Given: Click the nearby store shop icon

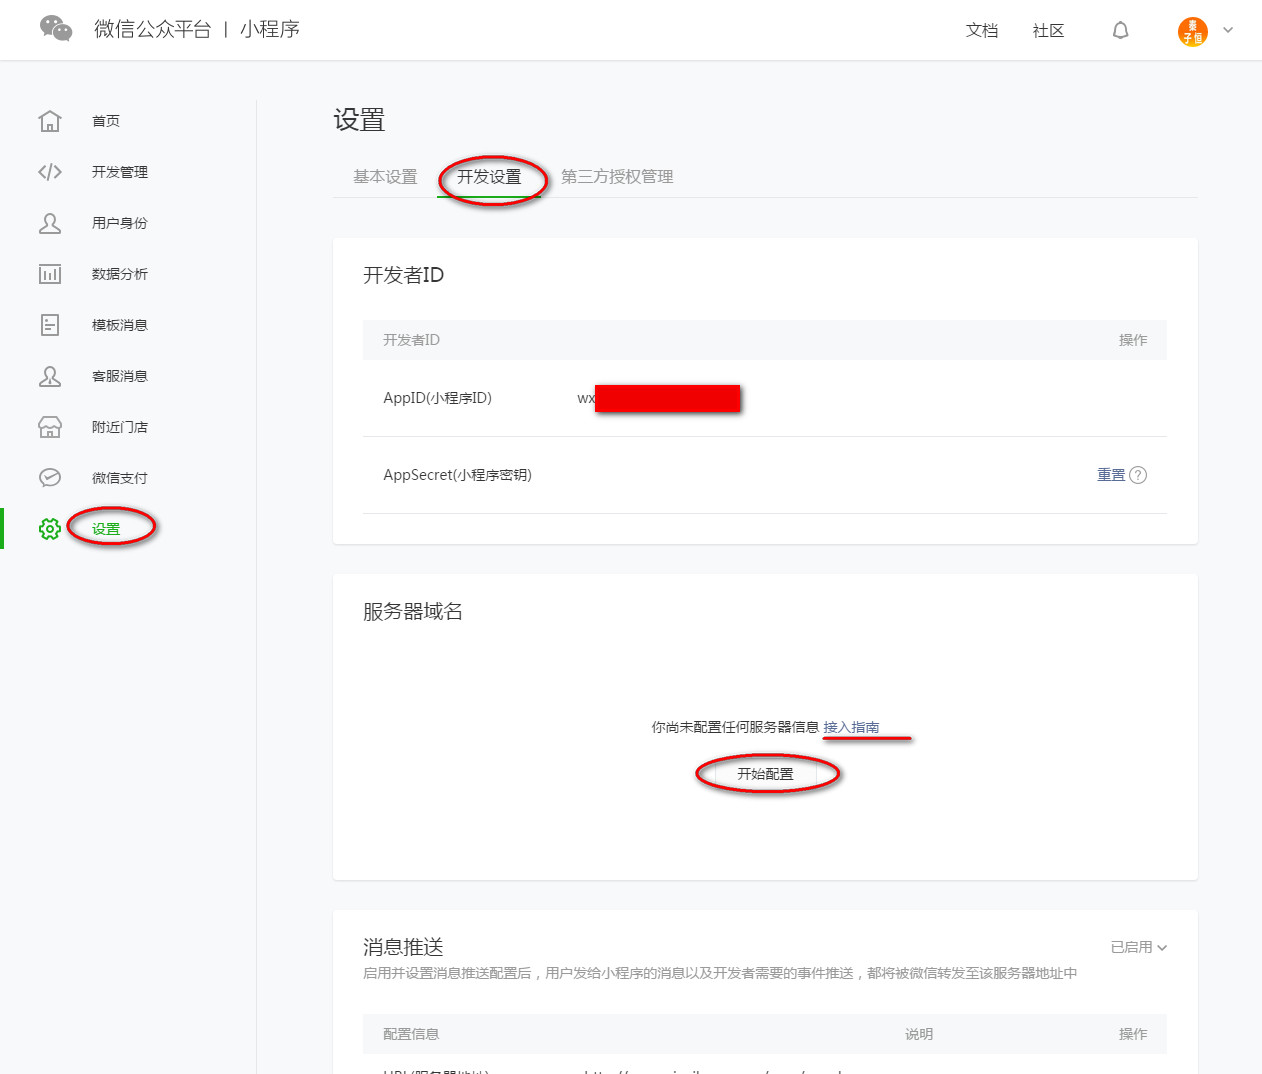Looking at the screenshot, I should (x=50, y=427).
